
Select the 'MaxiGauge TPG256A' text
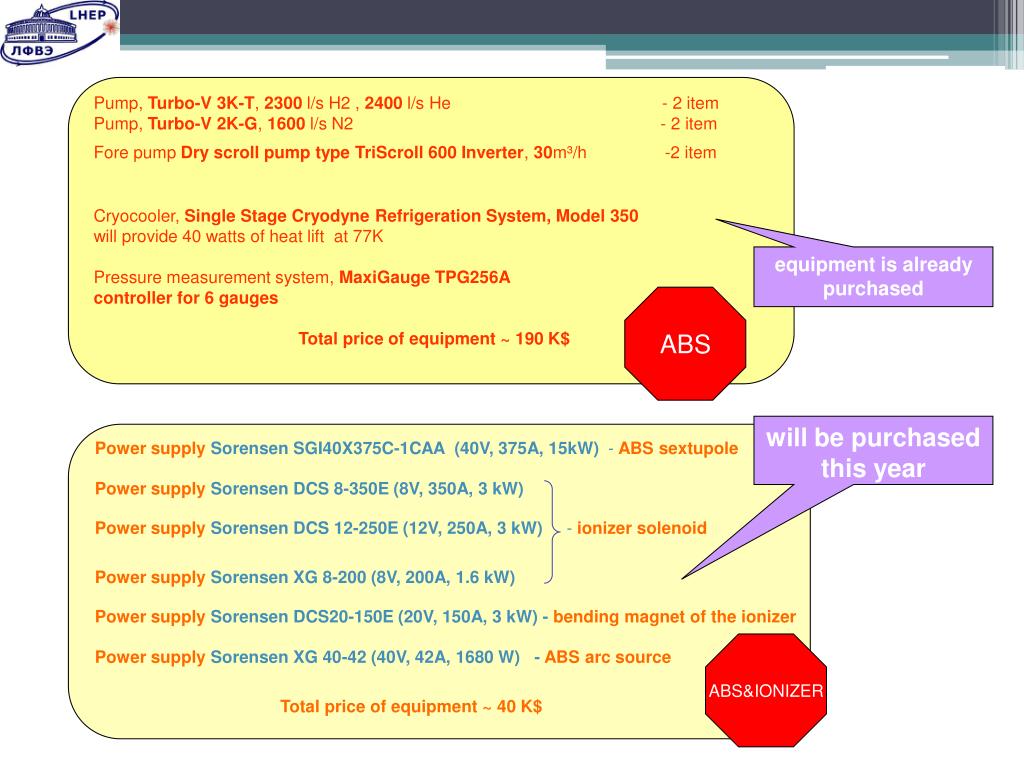[x=424, y=278]
